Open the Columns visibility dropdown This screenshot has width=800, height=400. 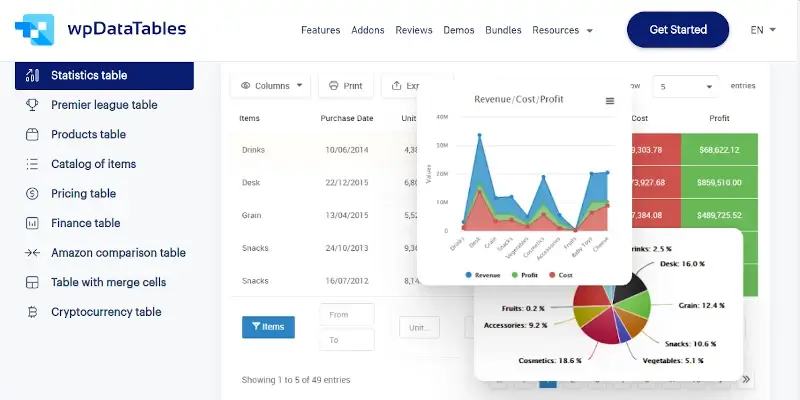click(271, 86)
